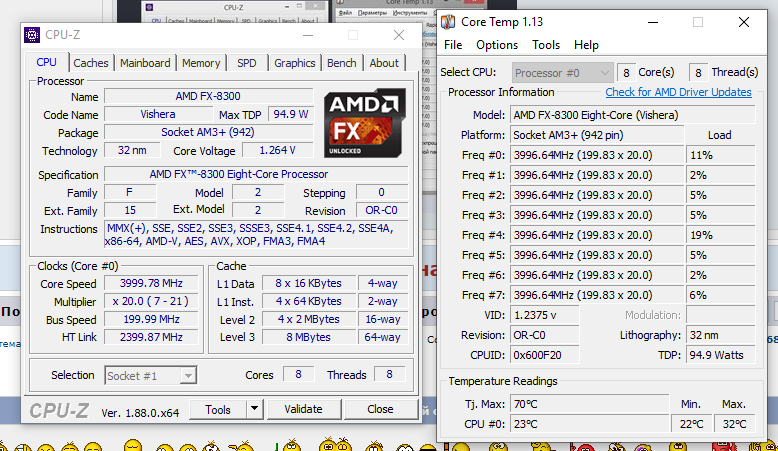
Task: Click the VID 1.2375 v value
Action: 545,315
